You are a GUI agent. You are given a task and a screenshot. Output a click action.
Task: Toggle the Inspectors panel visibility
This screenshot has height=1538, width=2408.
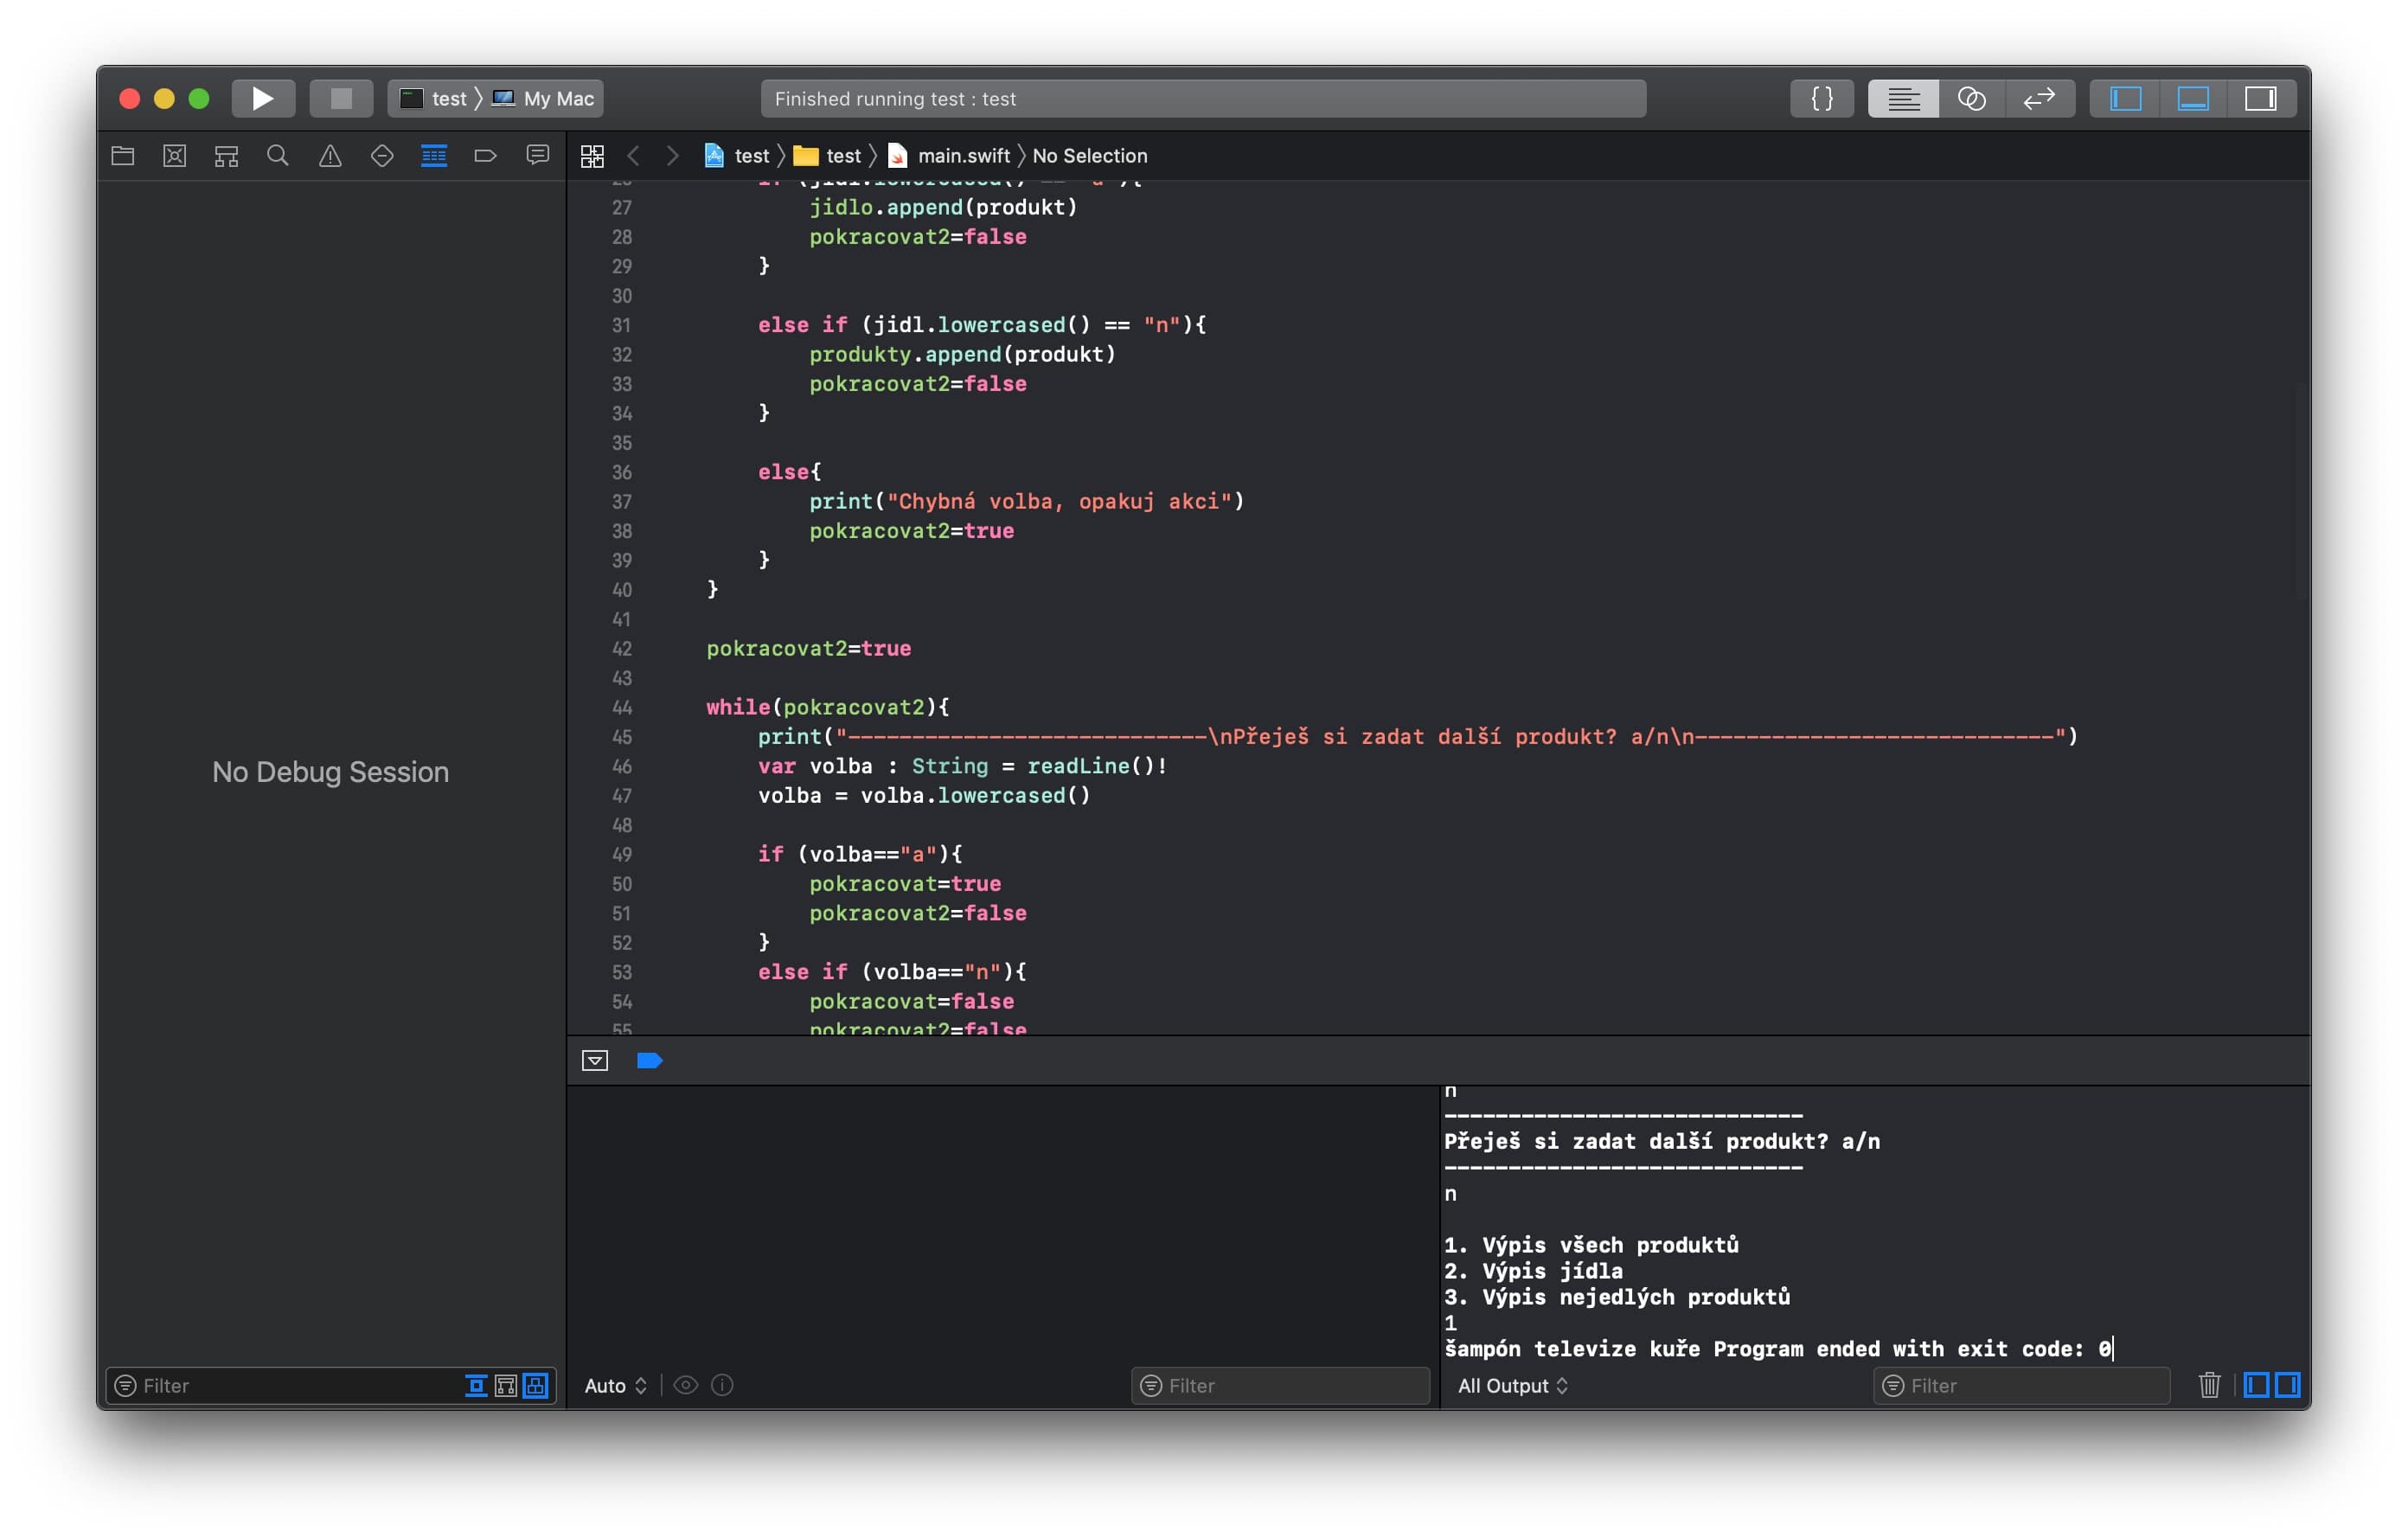2260,98
